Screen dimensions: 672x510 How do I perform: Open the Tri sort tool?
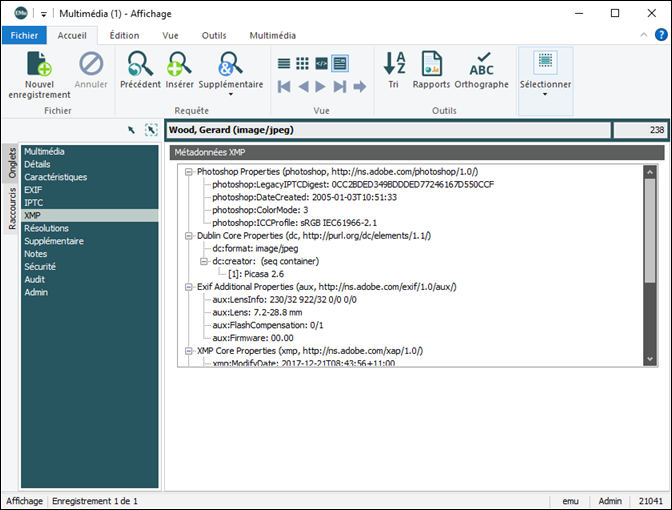point(394,65)
